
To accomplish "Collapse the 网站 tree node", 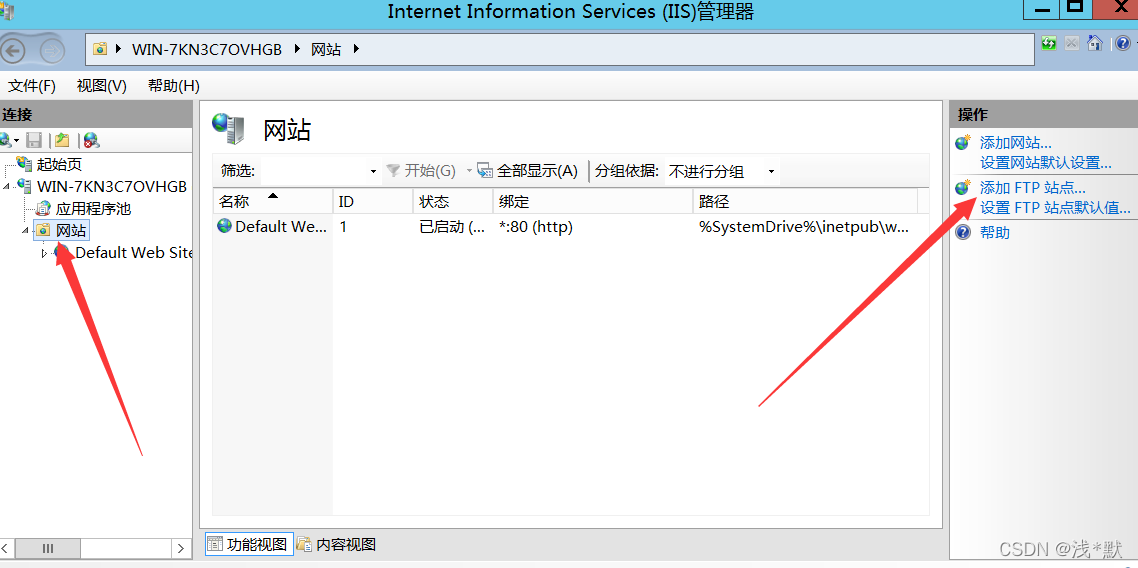I will [26, 231].
